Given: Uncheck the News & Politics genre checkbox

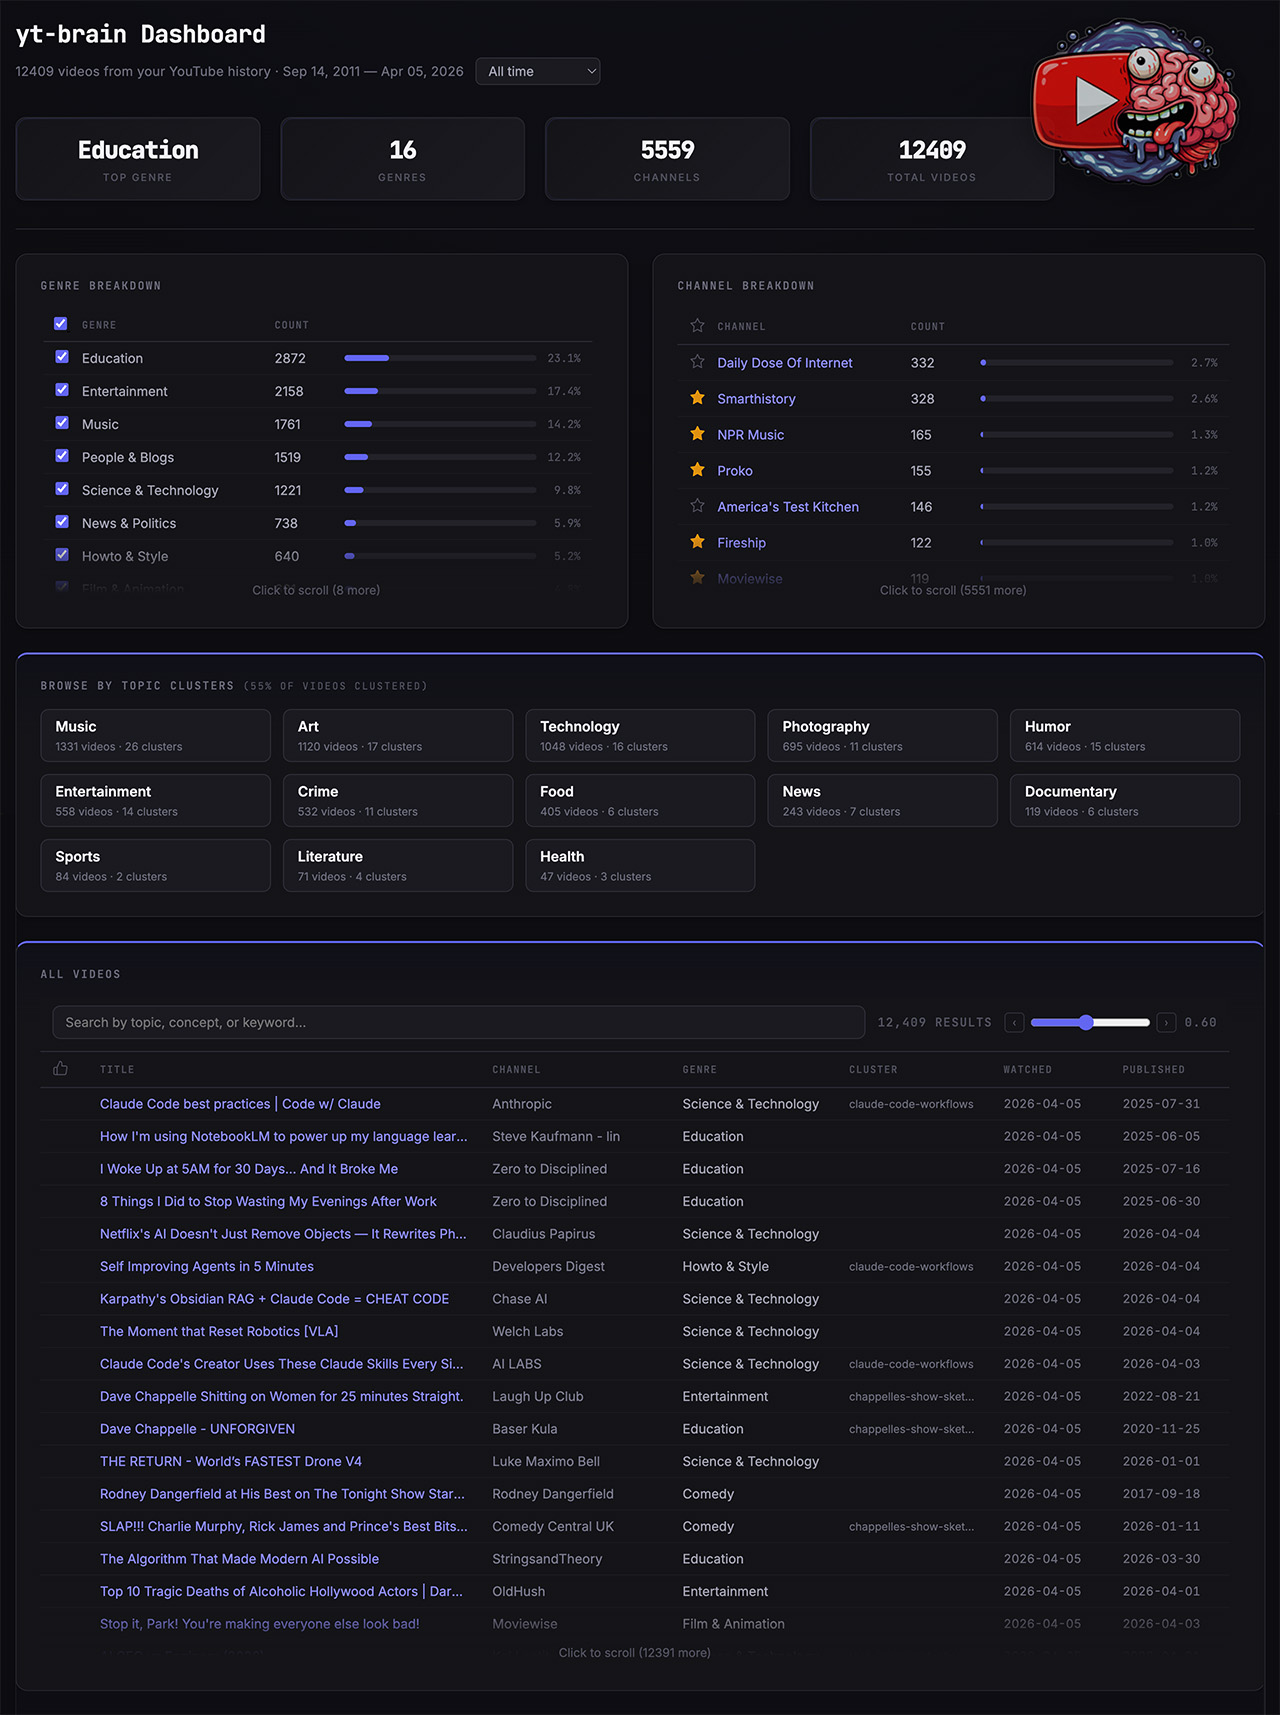Looking at the screenshot, I should (x=62, y=522).
